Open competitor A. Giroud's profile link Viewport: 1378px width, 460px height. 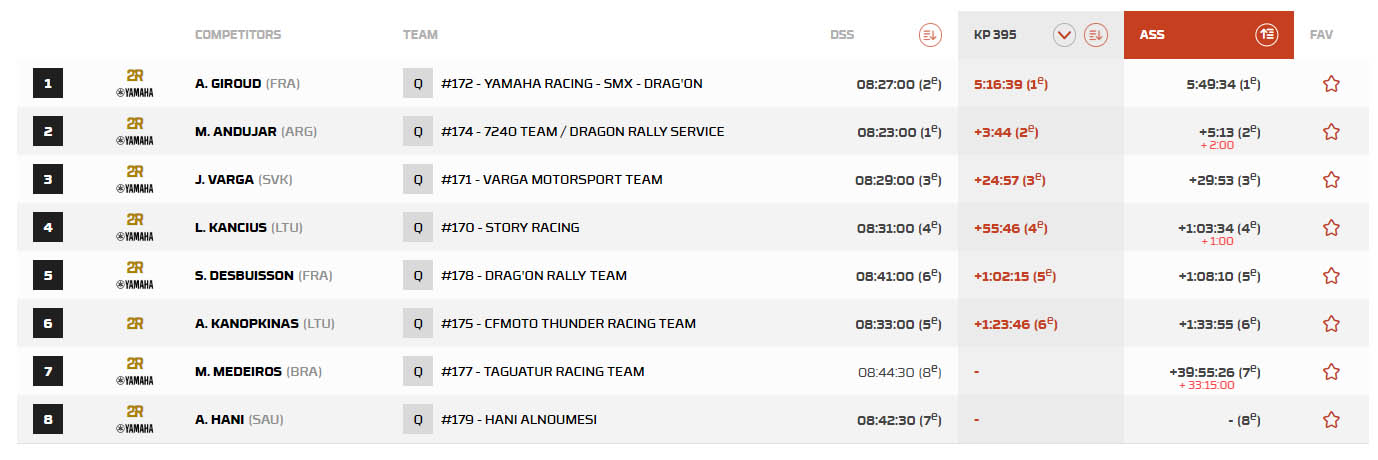228,84
